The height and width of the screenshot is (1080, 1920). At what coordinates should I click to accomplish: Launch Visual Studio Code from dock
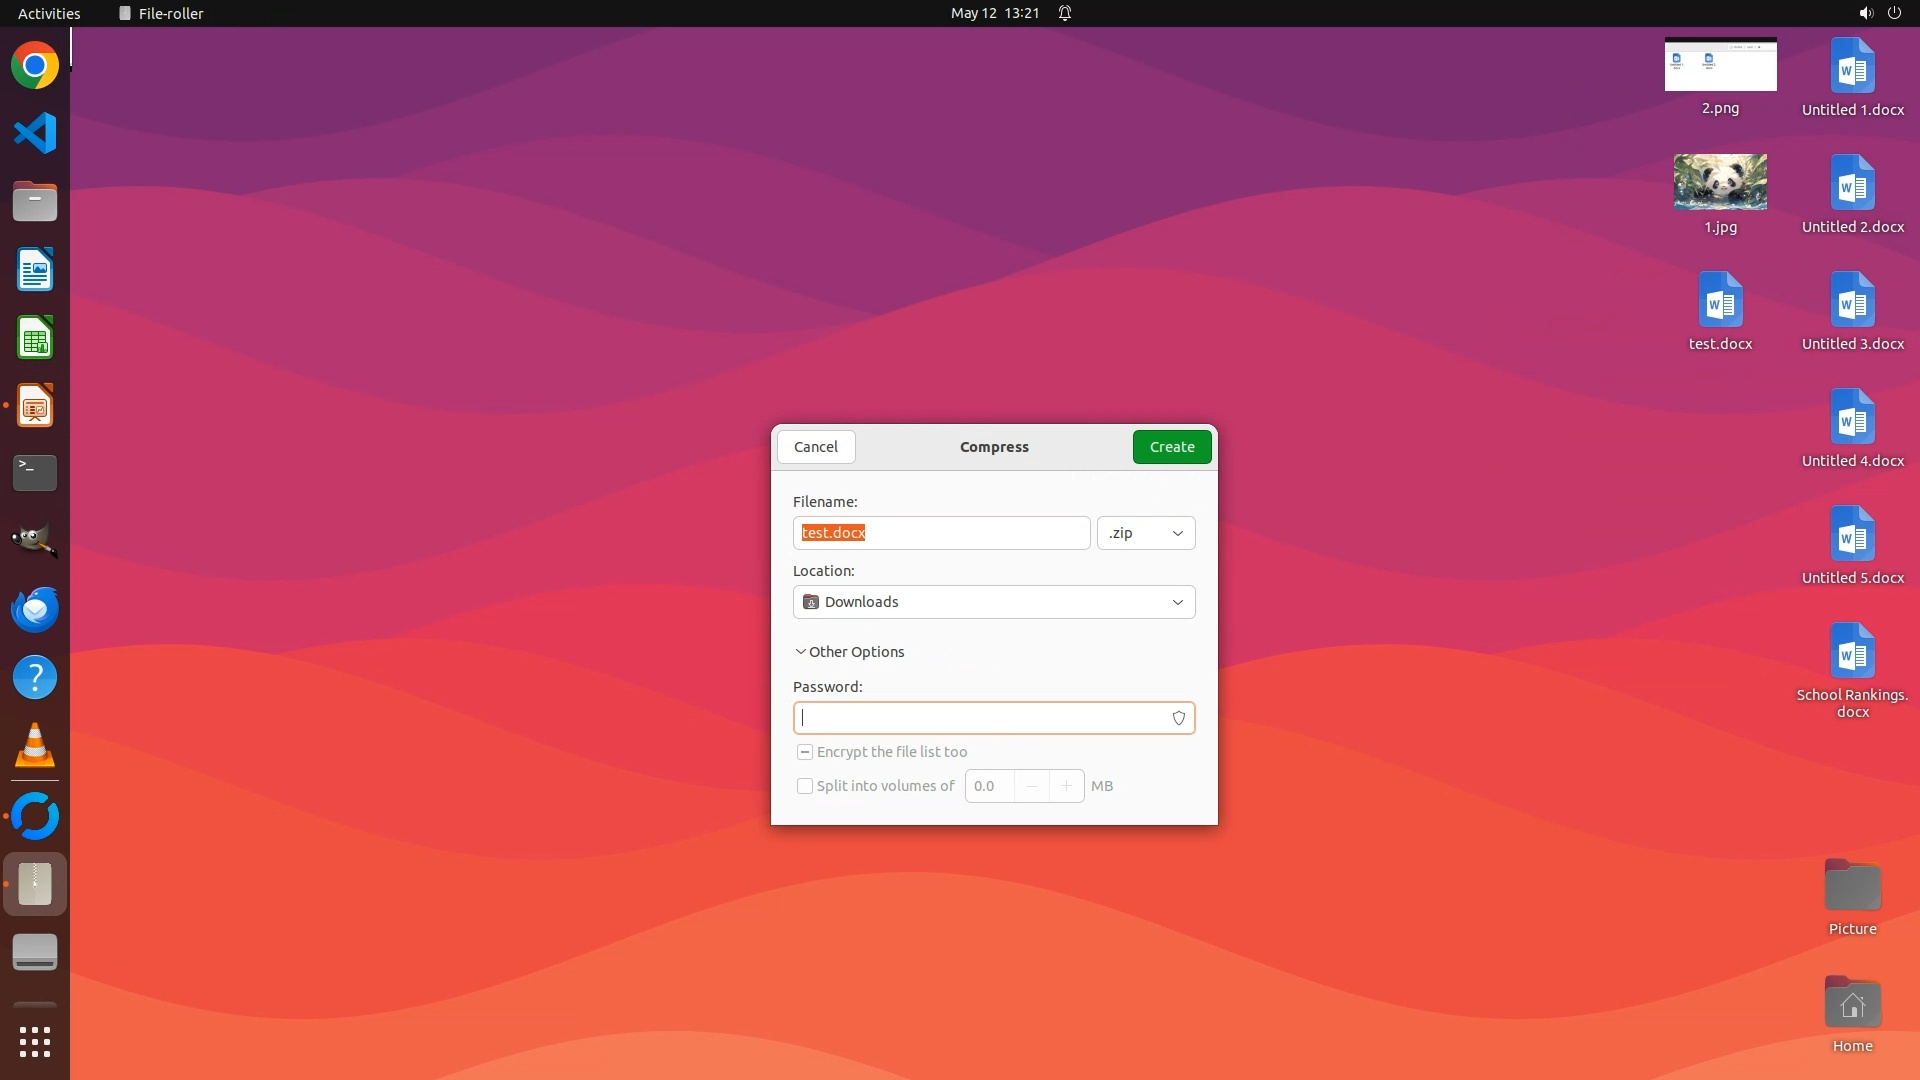coord(35,133)
